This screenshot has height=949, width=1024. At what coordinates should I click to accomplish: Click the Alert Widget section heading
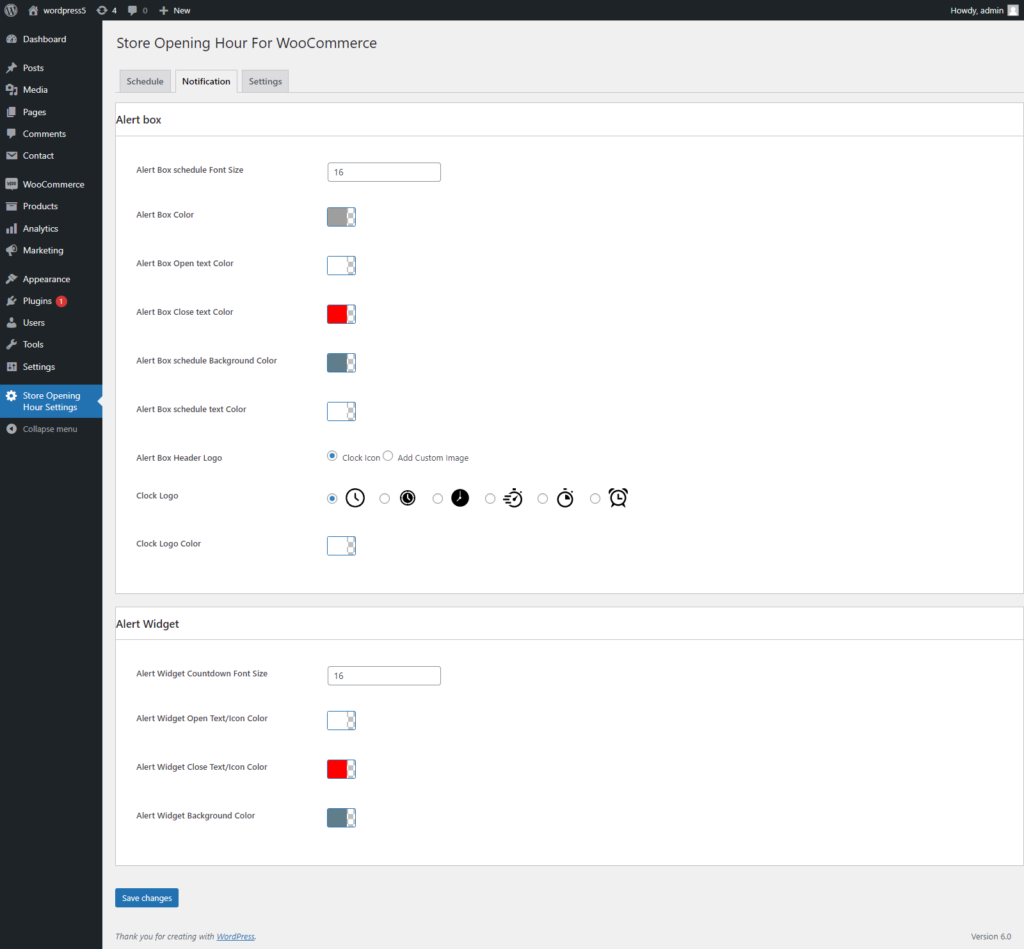tap(148, 624)
